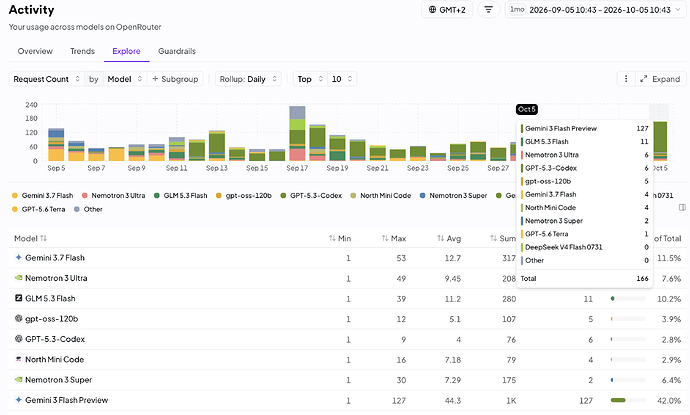
Task: Switch to the Overview tab
Action: tap(35, 51)
